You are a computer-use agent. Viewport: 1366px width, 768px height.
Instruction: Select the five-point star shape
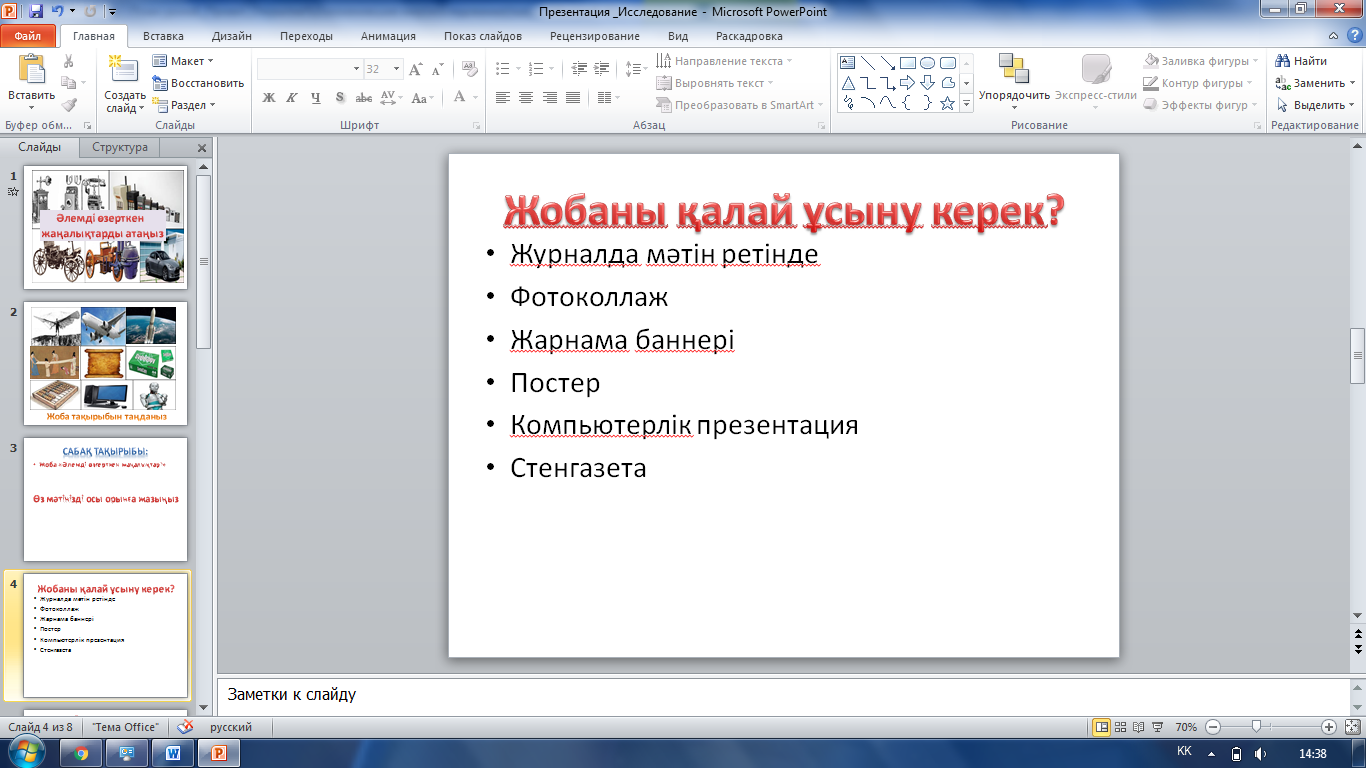pyautogui.click(x=947, y=103)
